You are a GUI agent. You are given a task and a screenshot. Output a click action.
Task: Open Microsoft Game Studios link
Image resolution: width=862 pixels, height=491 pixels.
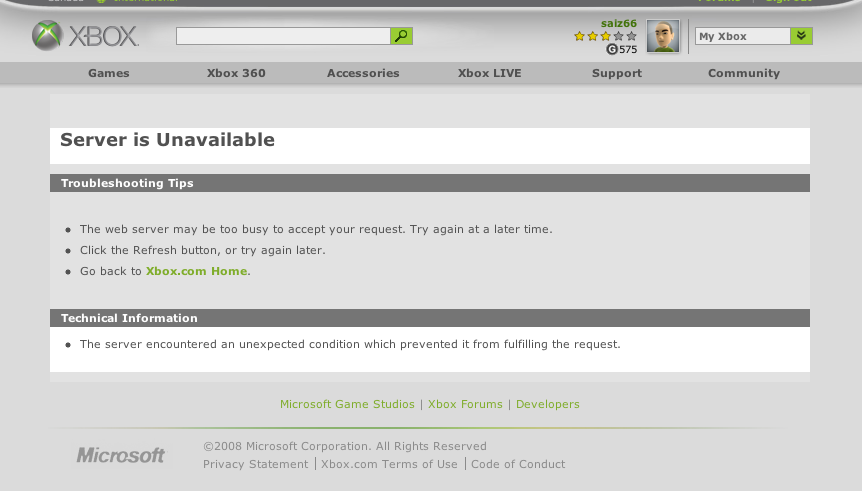[347, 404]
